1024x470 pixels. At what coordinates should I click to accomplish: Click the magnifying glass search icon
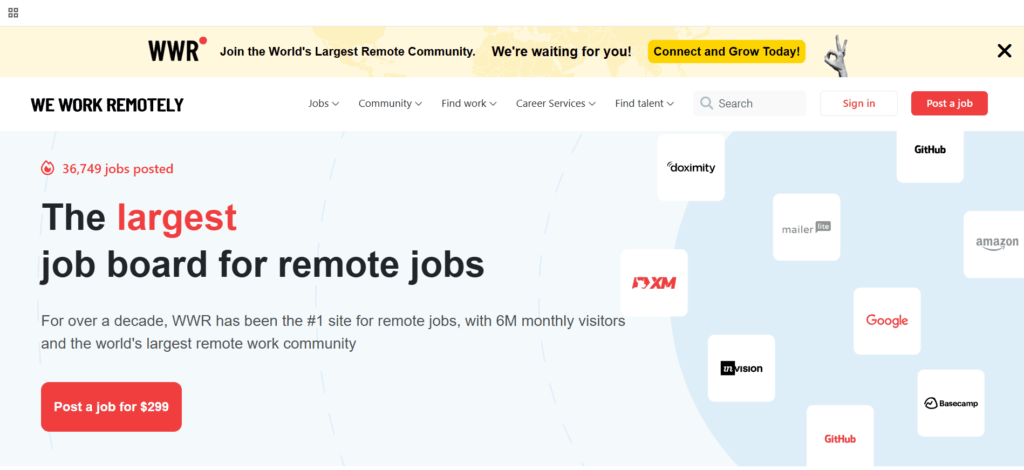(x=706, y=103)
